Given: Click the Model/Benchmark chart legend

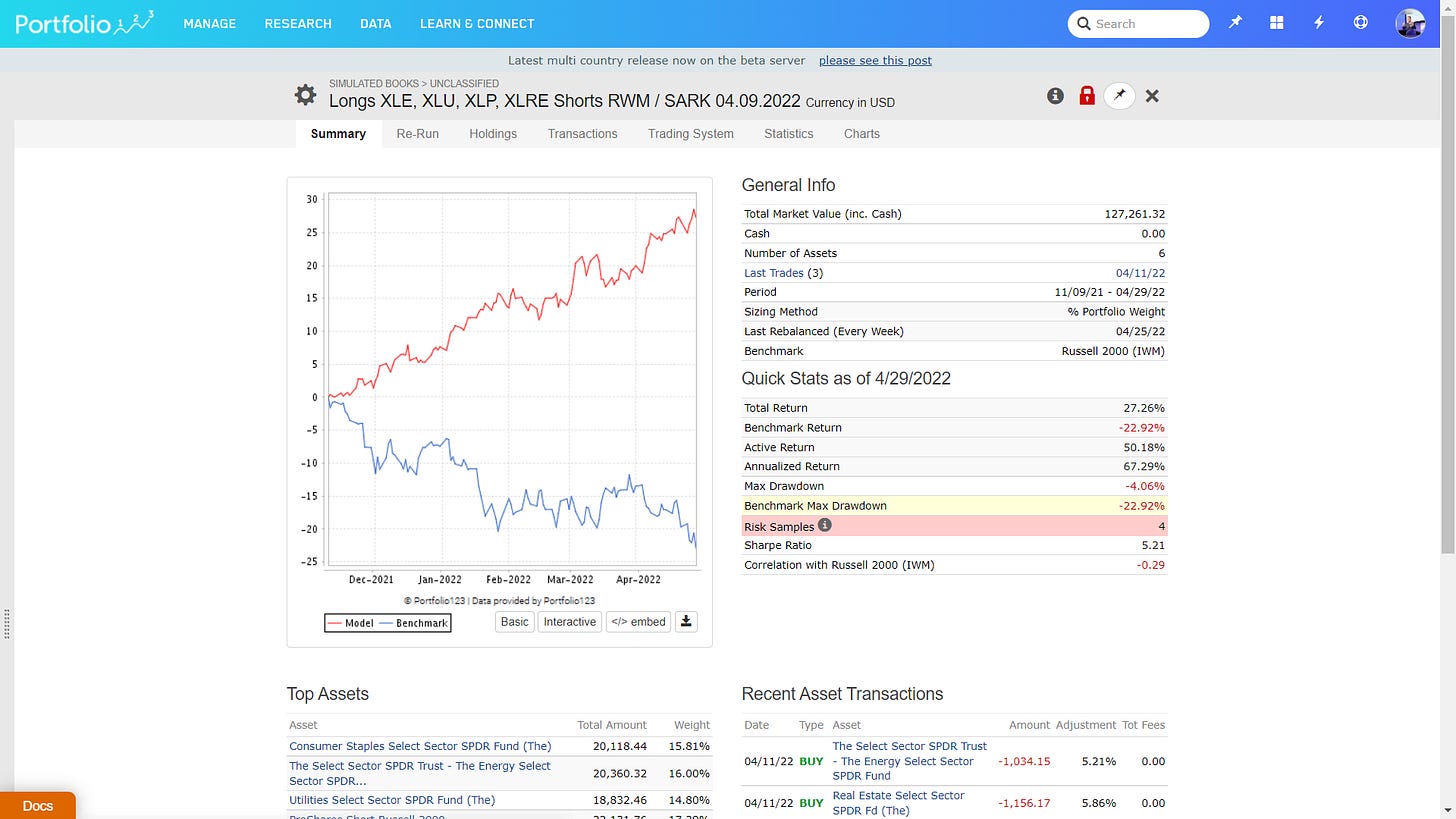Looking at the screenshot, I should [x=388, y=622].
